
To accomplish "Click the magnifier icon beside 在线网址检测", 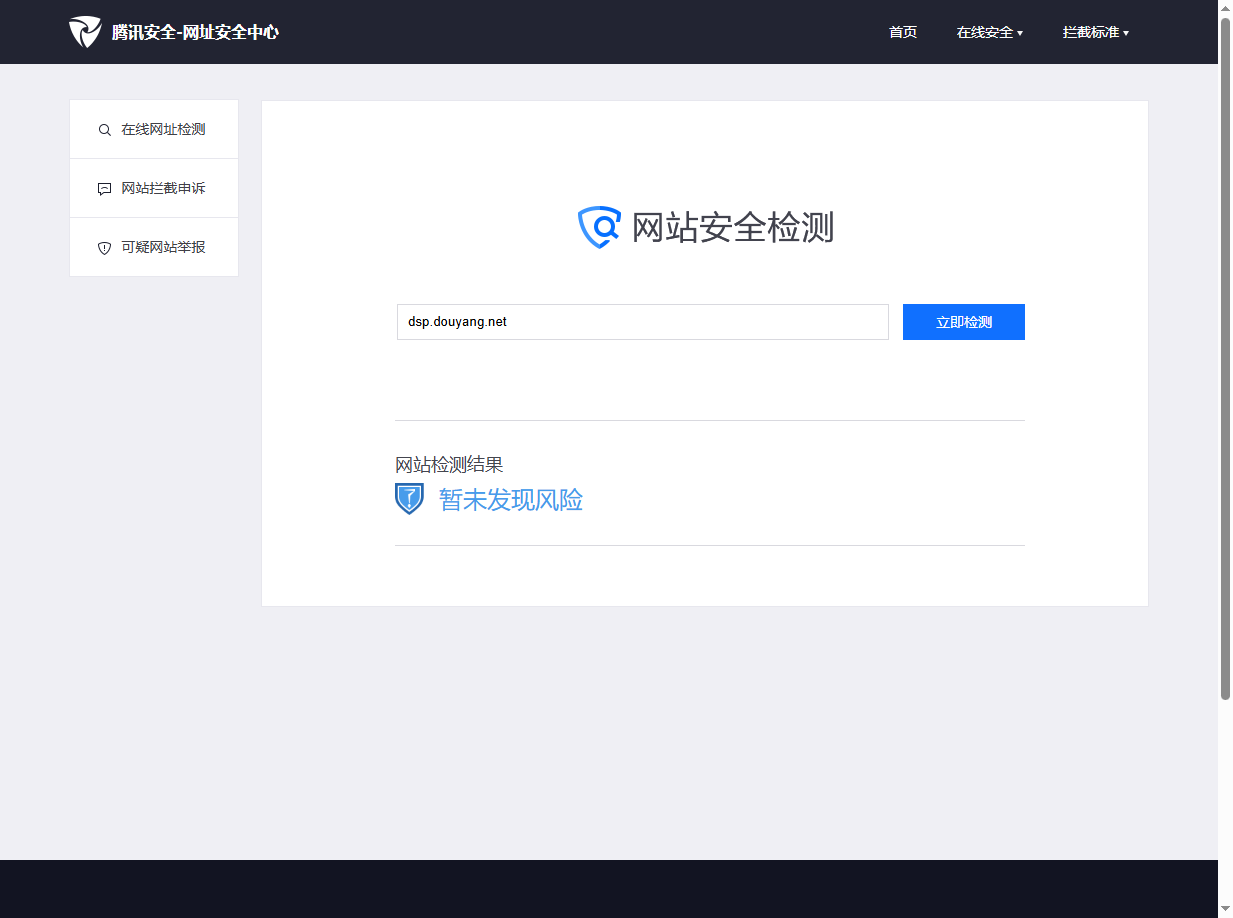I will click(104, 130).
